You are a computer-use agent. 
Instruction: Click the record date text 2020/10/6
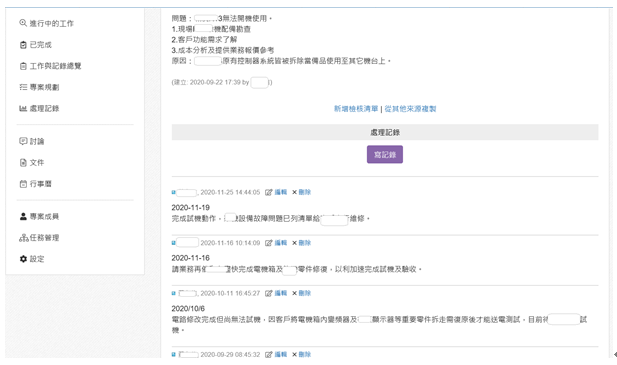[188, 309]
